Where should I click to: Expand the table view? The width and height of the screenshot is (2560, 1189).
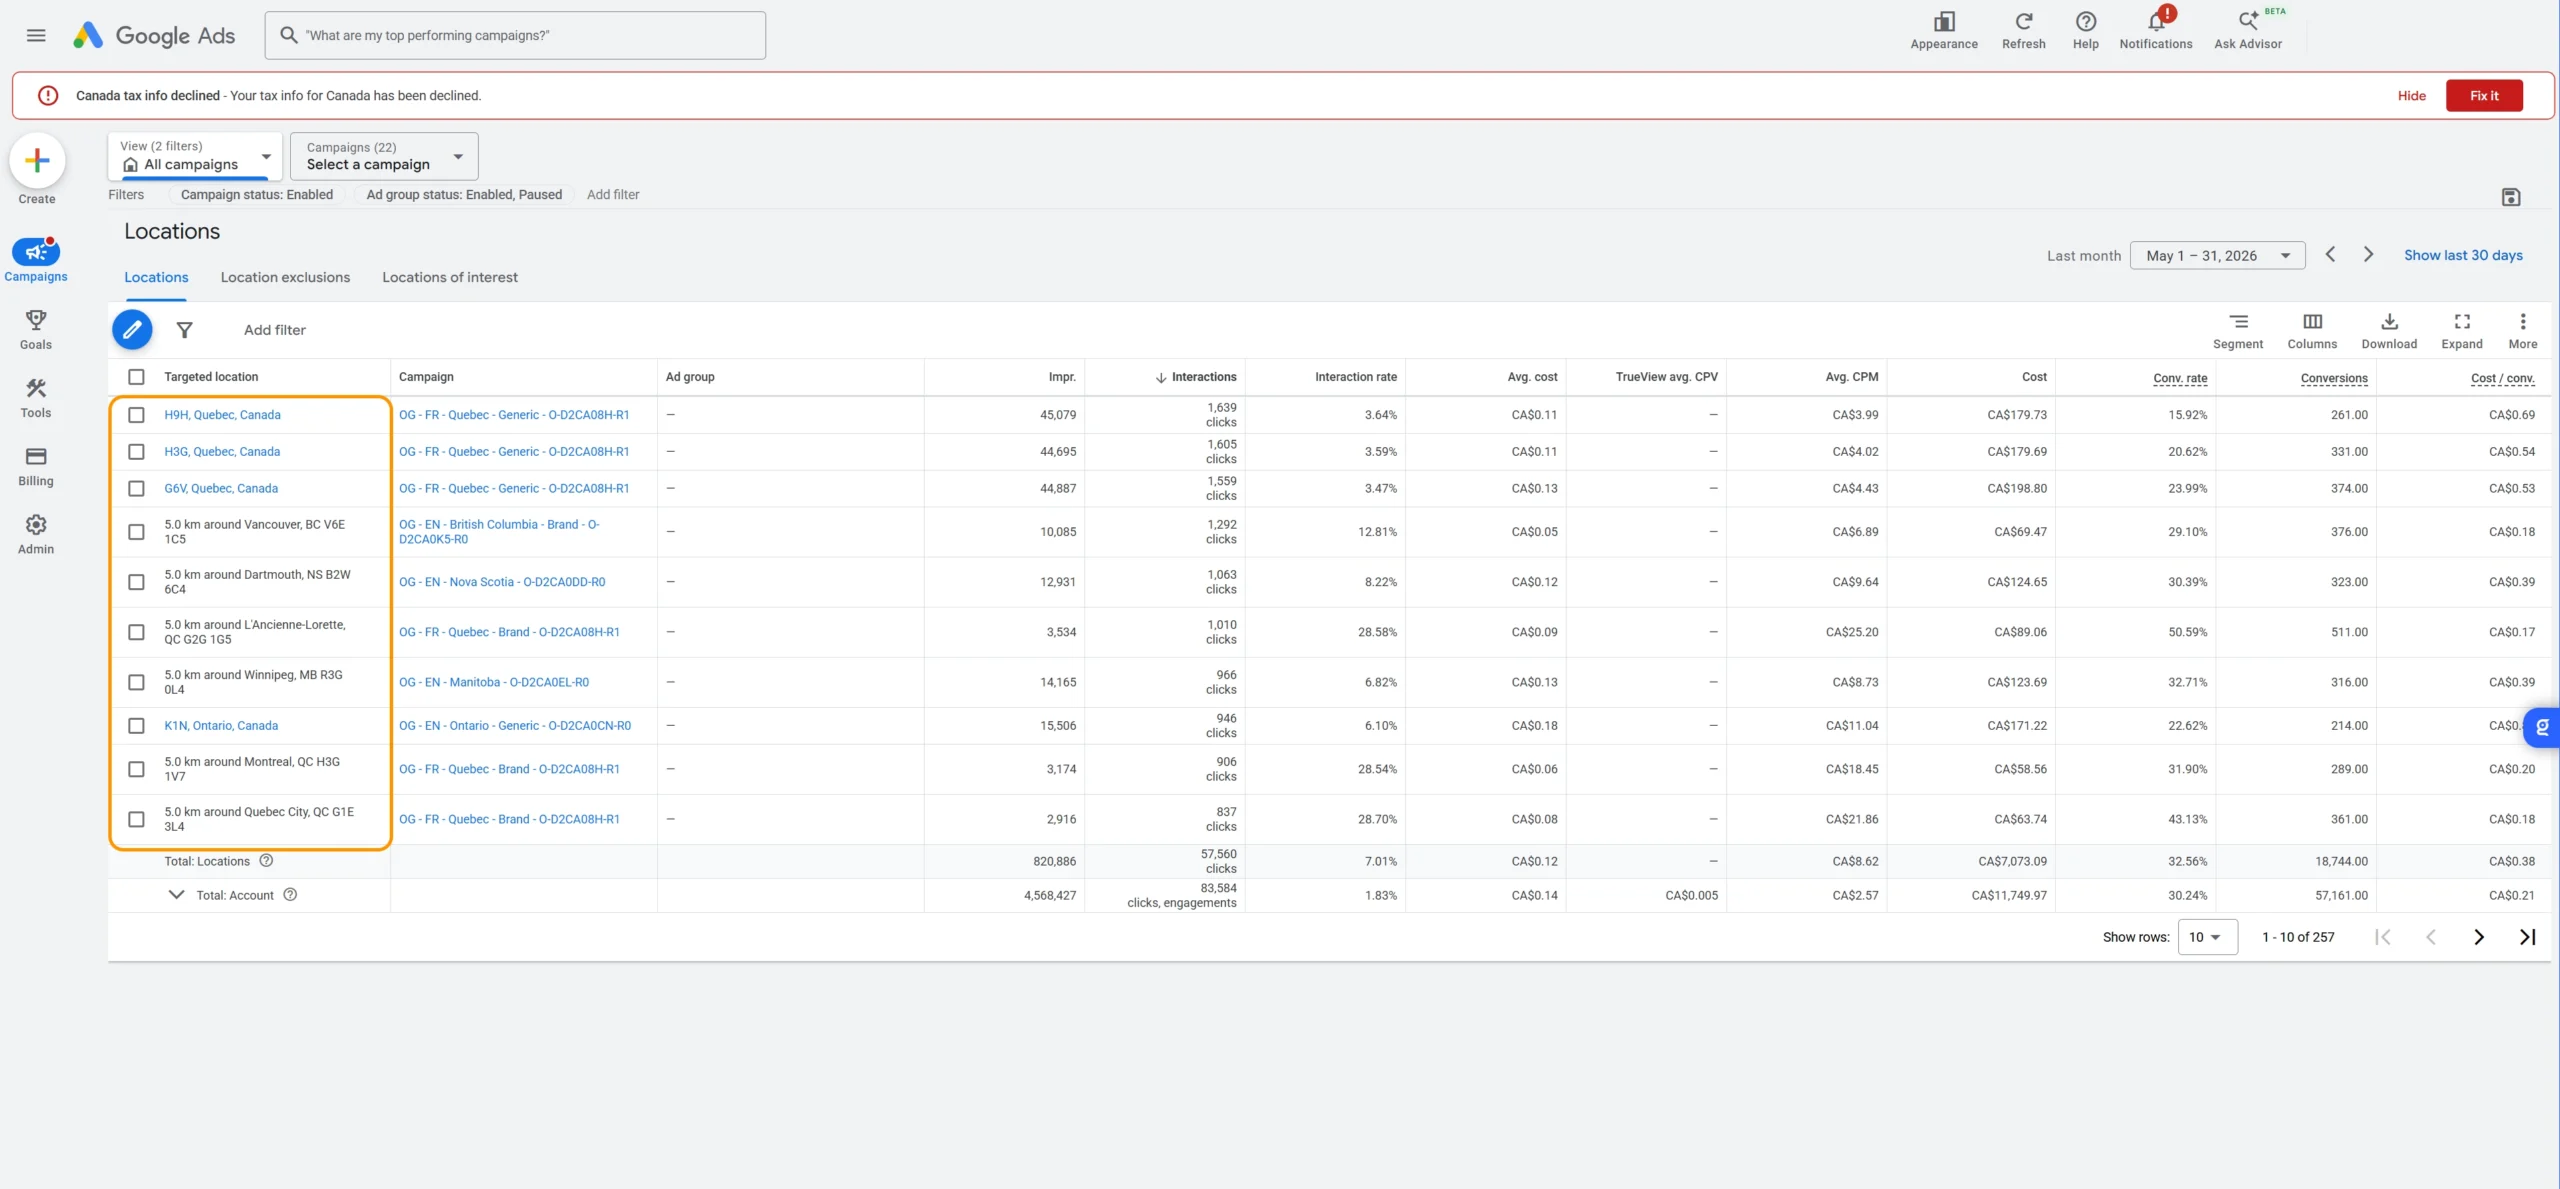(x=2461, y=330)
